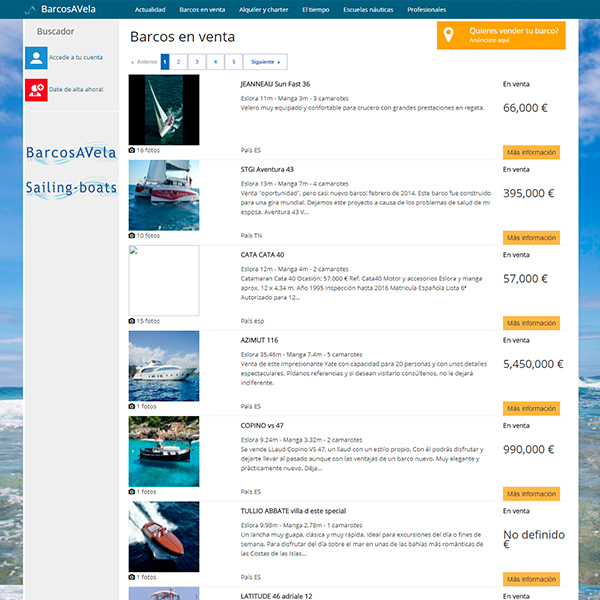This screenshot has height=600, width=600.
Task: Click the Quieres vender tu barco? banner
Action: 501,35
